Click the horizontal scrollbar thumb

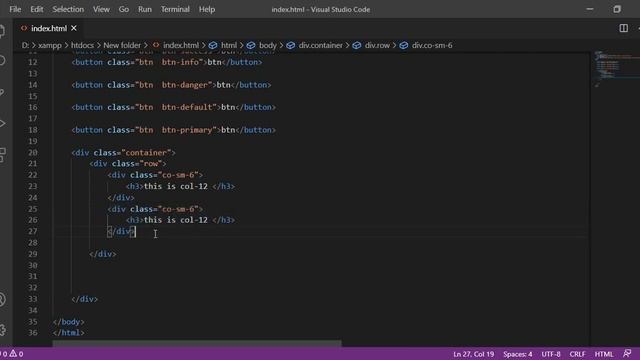pyautogui.click(x=197, y=344)
